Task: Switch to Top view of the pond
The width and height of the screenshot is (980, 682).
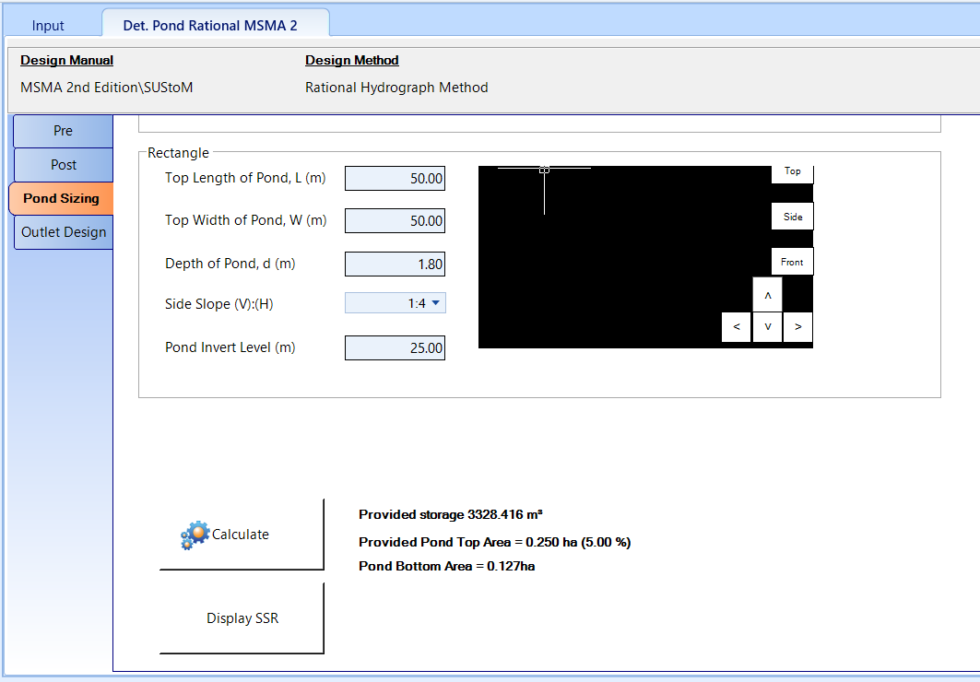Action: 792,171
